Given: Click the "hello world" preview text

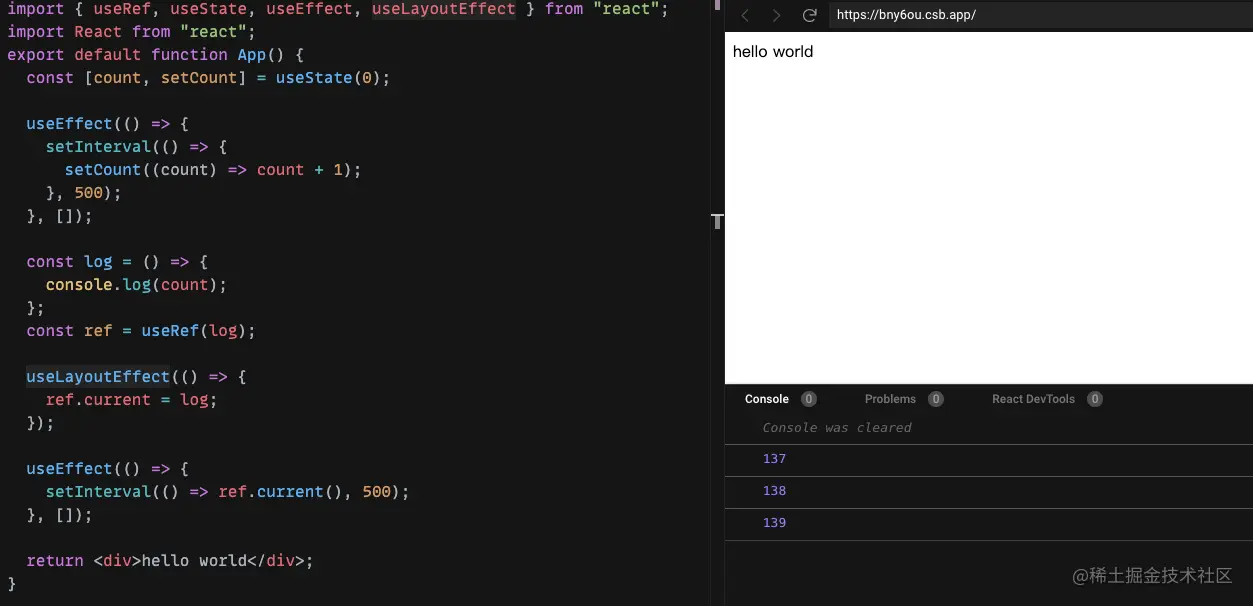Looking at the screenshot, I should coord(773,52).
